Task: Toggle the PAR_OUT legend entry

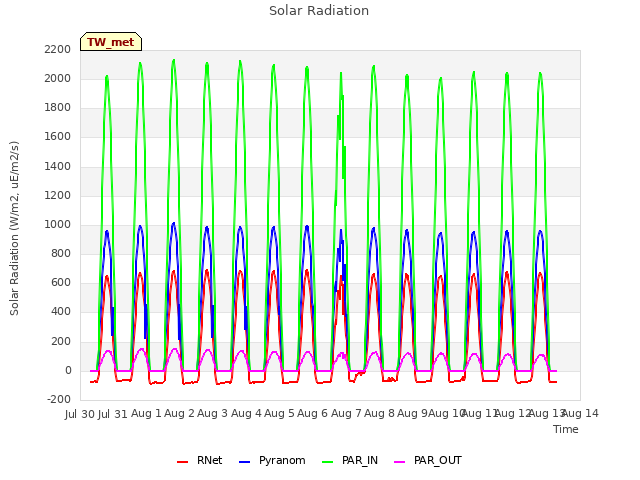Action: point(428,460)
